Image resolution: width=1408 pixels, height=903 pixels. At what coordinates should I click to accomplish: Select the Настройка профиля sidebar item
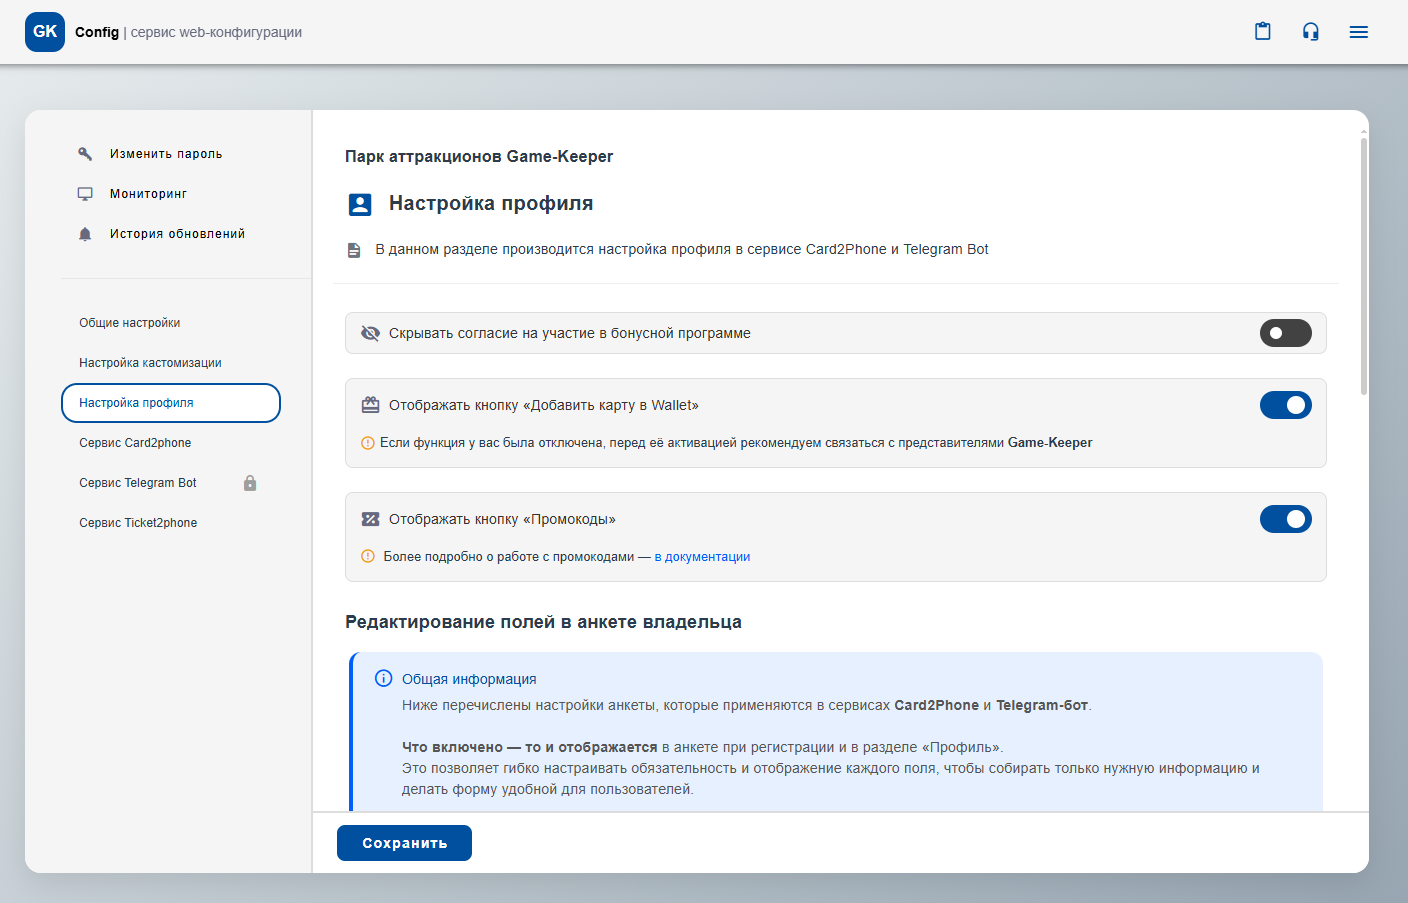(x=170, y=403)
